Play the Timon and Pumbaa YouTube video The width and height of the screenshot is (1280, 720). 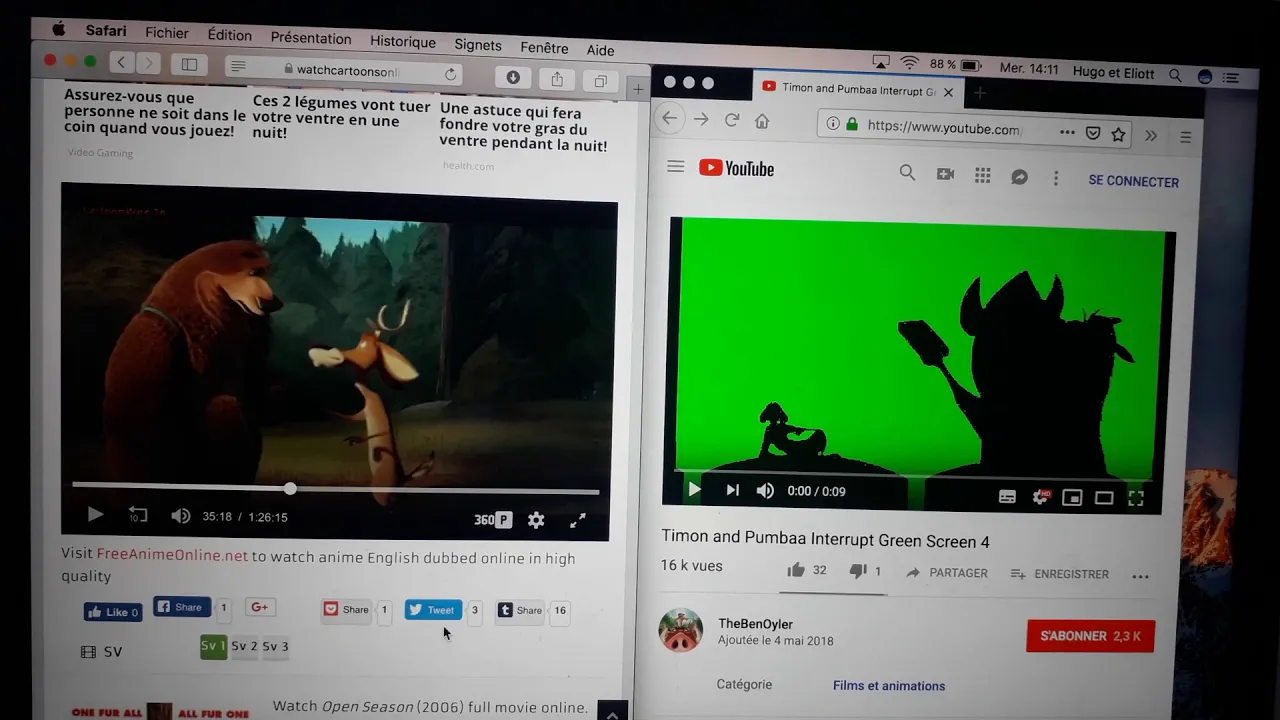tap(694, 489)
